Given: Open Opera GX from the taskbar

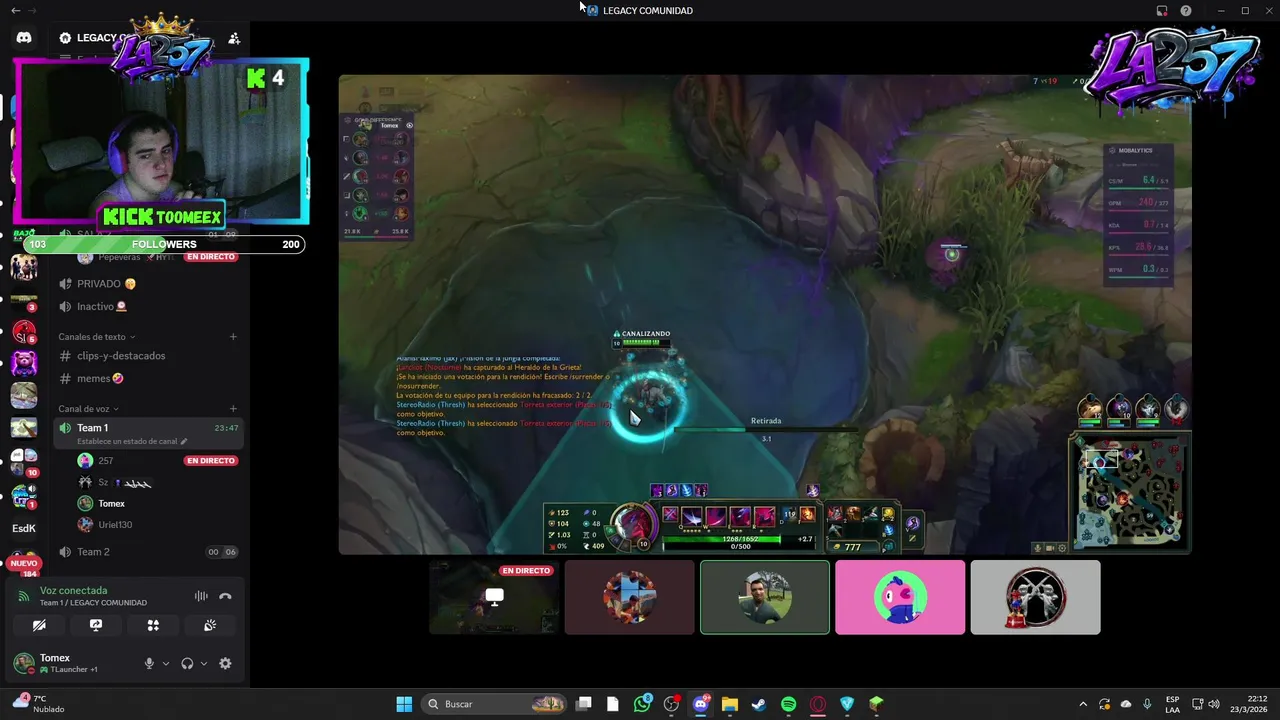Looking at the screenshot, I should [x=818, y=704].
